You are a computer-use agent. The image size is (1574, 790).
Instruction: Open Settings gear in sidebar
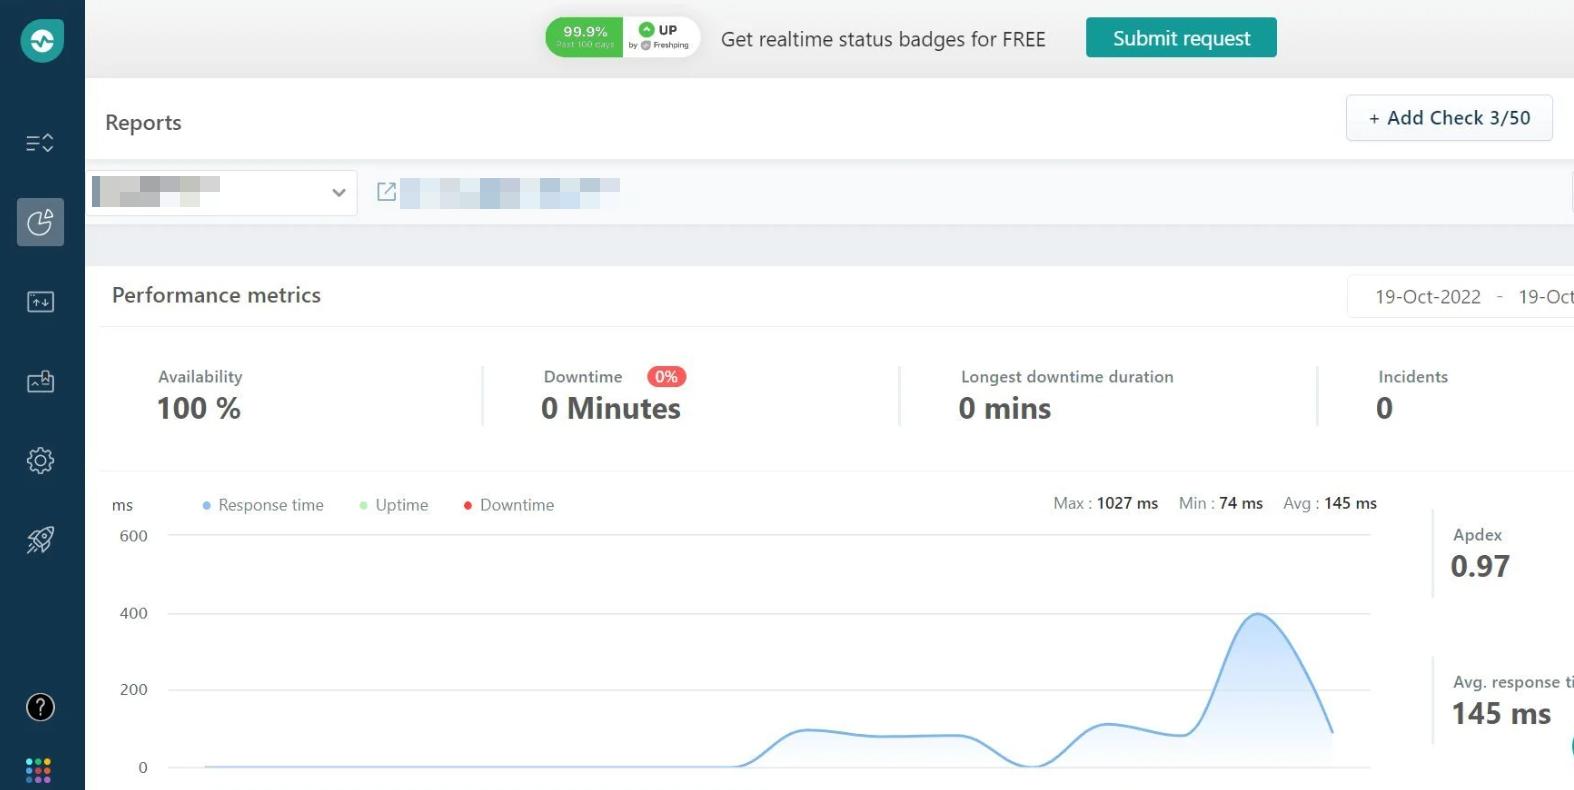[40, 461]
